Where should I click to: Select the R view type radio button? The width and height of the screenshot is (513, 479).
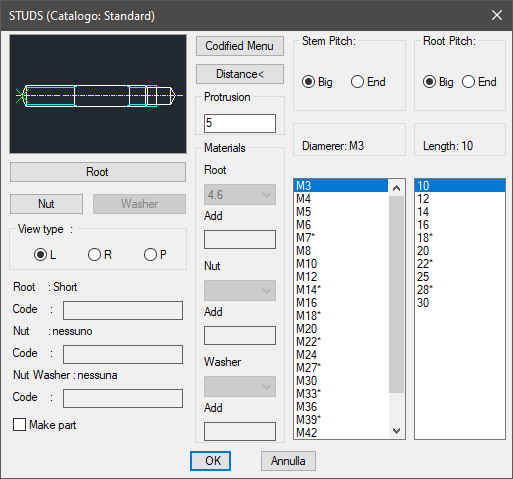(x=94, y=255)
